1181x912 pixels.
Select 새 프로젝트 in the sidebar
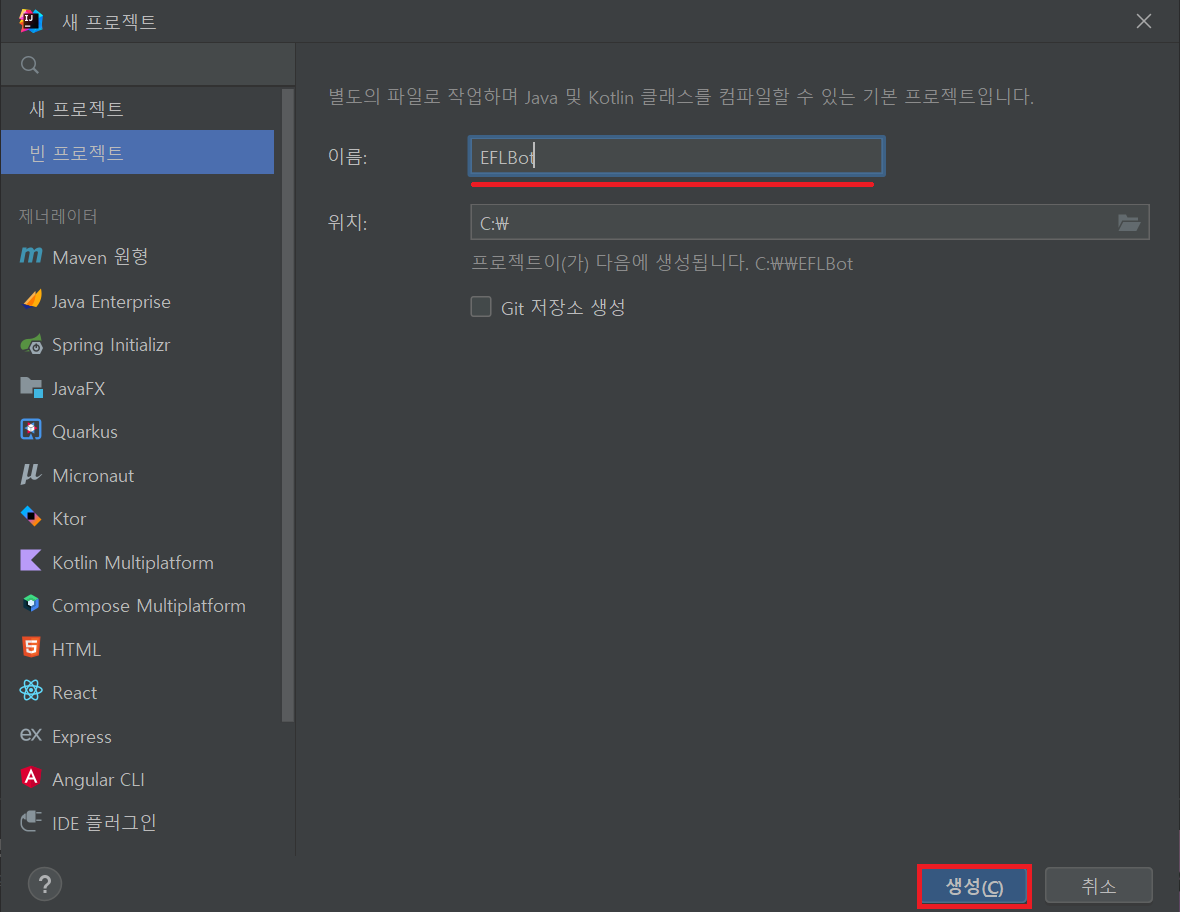pyautogui.click(x=138, y=108)
